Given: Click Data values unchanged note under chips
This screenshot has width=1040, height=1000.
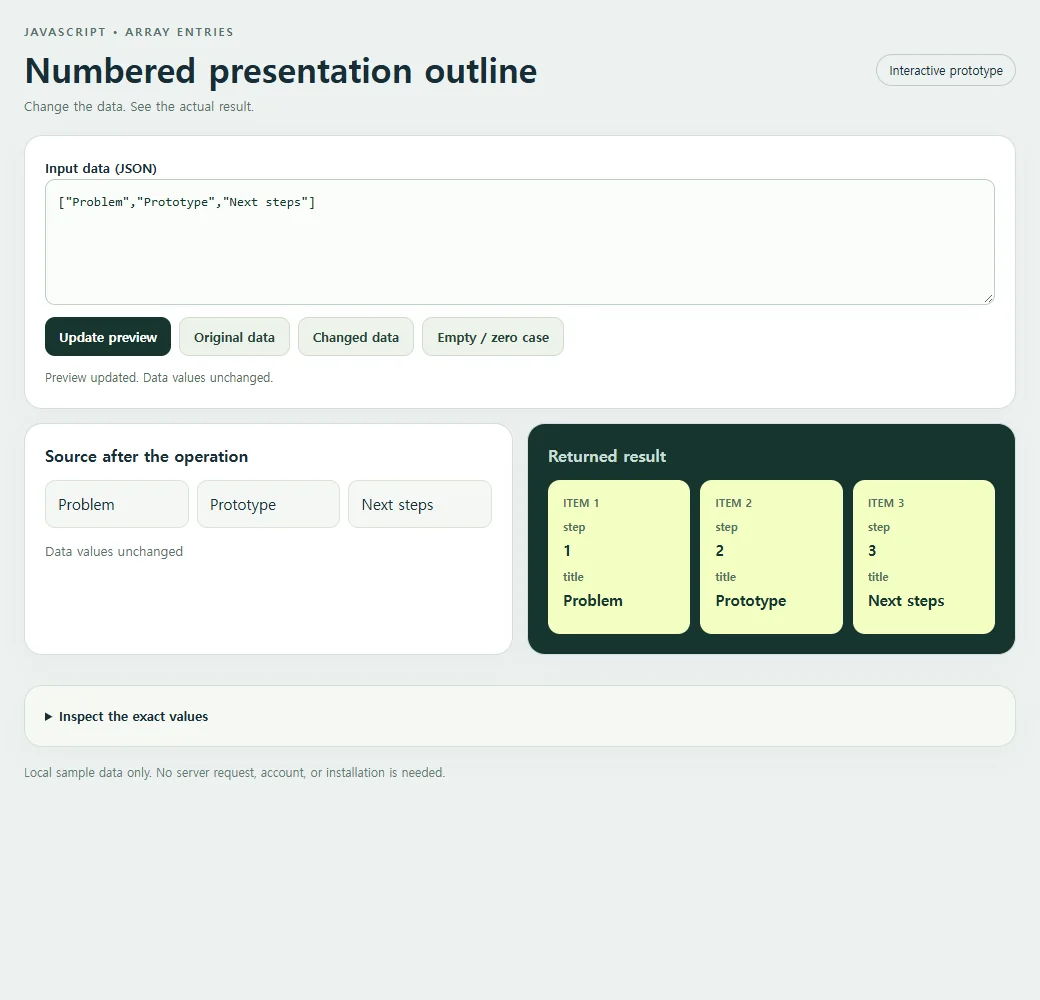Looking at the screenshot, I should (114, 552).
